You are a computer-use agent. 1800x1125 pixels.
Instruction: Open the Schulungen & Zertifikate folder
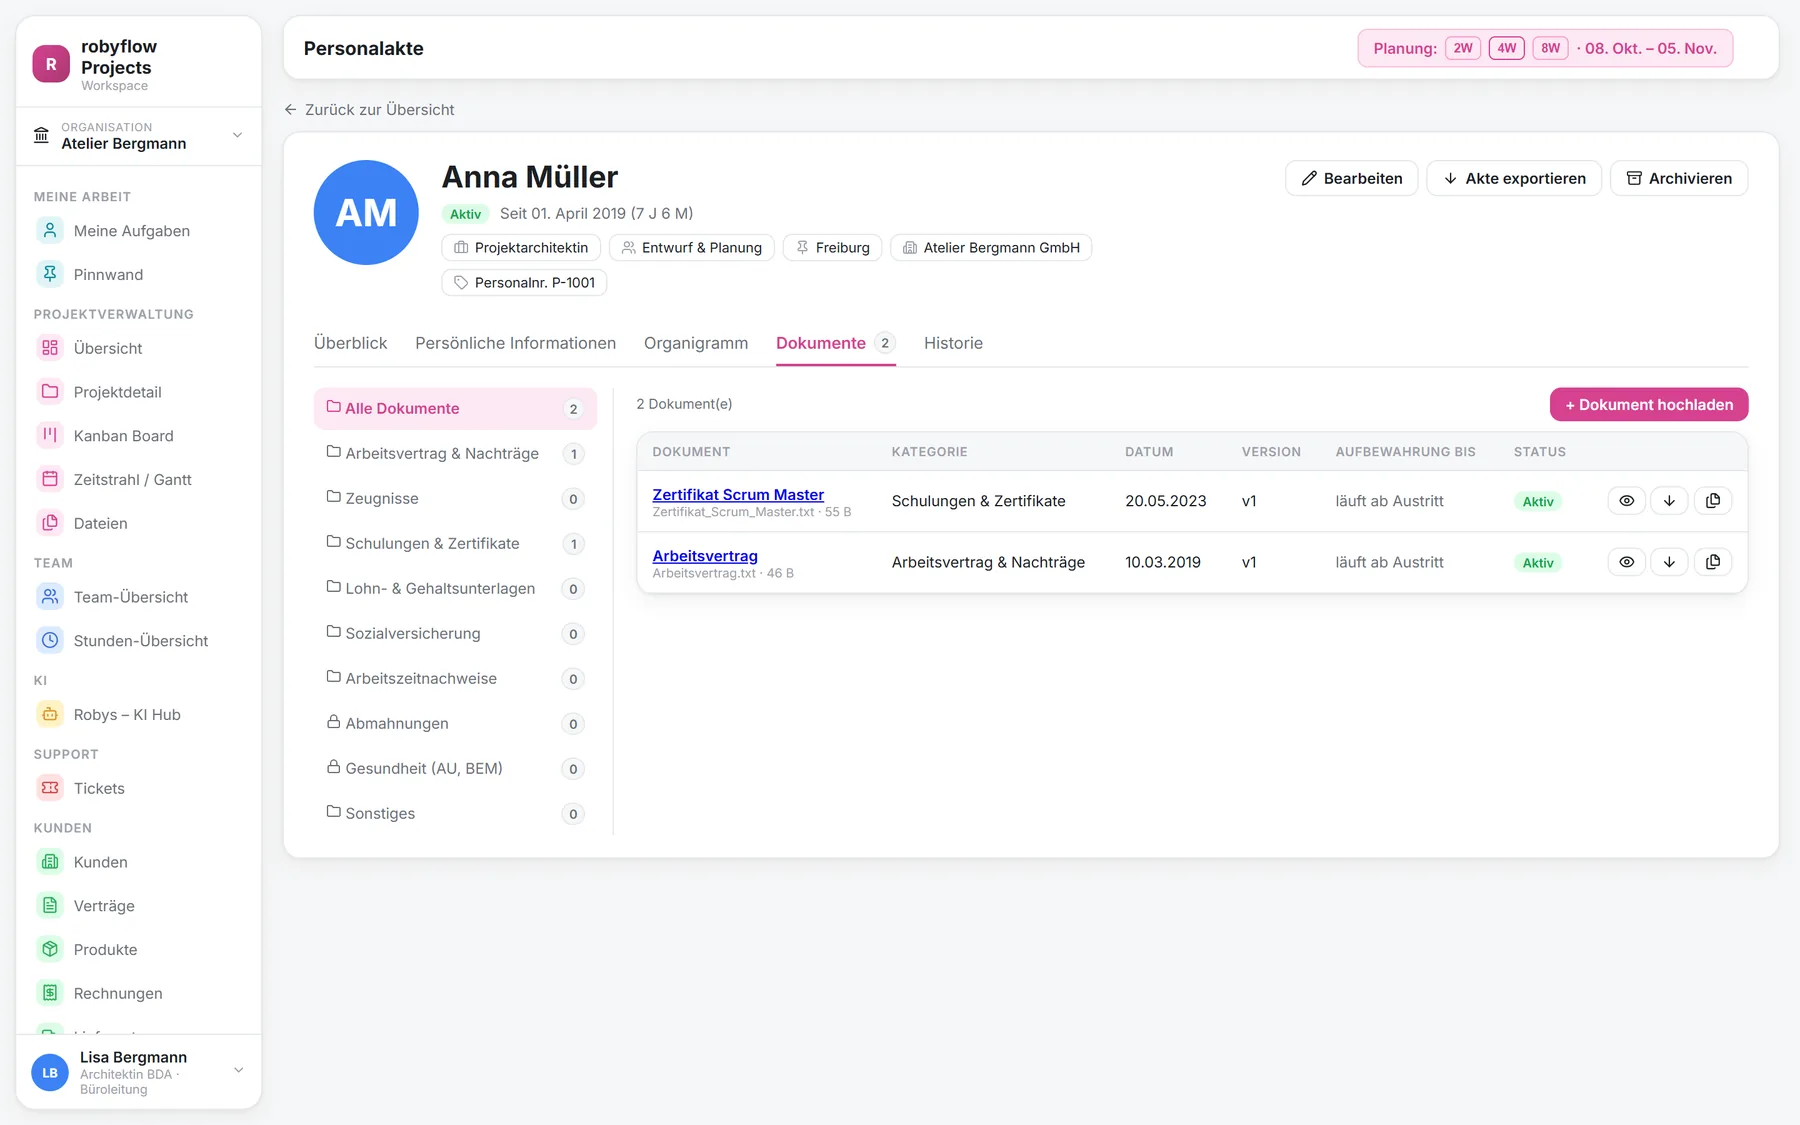point(455,544)
